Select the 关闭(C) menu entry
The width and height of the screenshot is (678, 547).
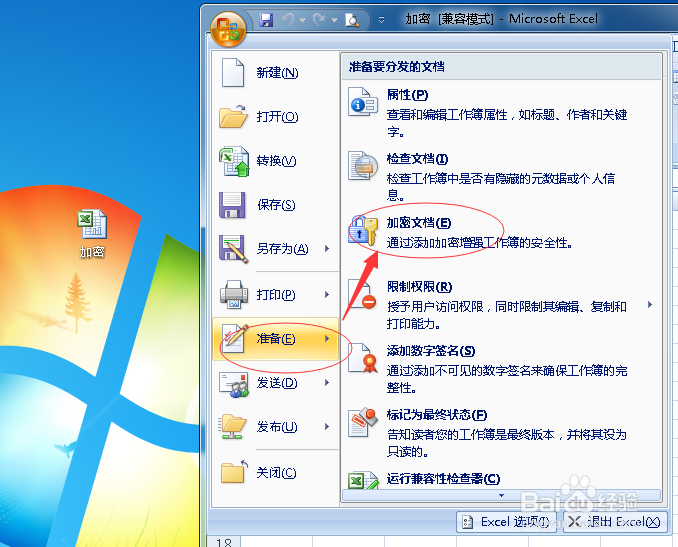tap(275, 473)
